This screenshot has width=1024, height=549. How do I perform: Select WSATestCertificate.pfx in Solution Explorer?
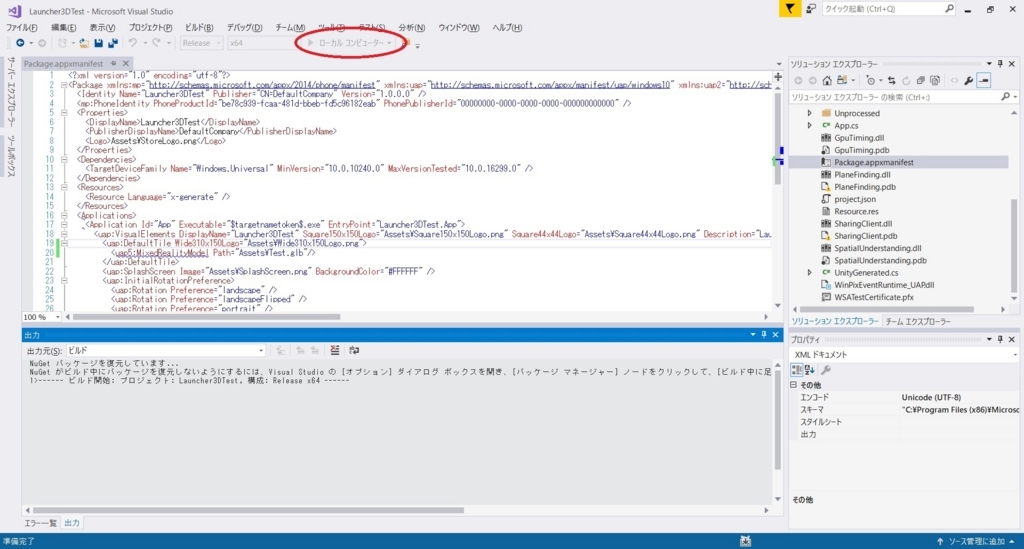click(874, 297)
